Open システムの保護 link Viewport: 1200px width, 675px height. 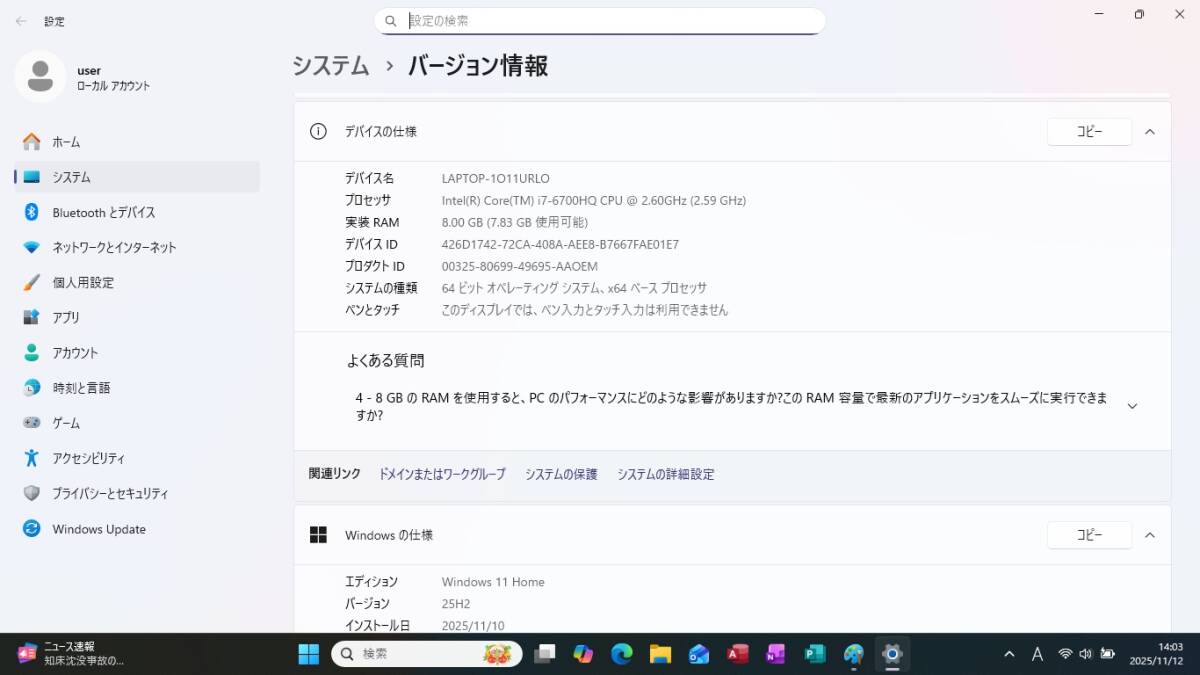[561, 474]
